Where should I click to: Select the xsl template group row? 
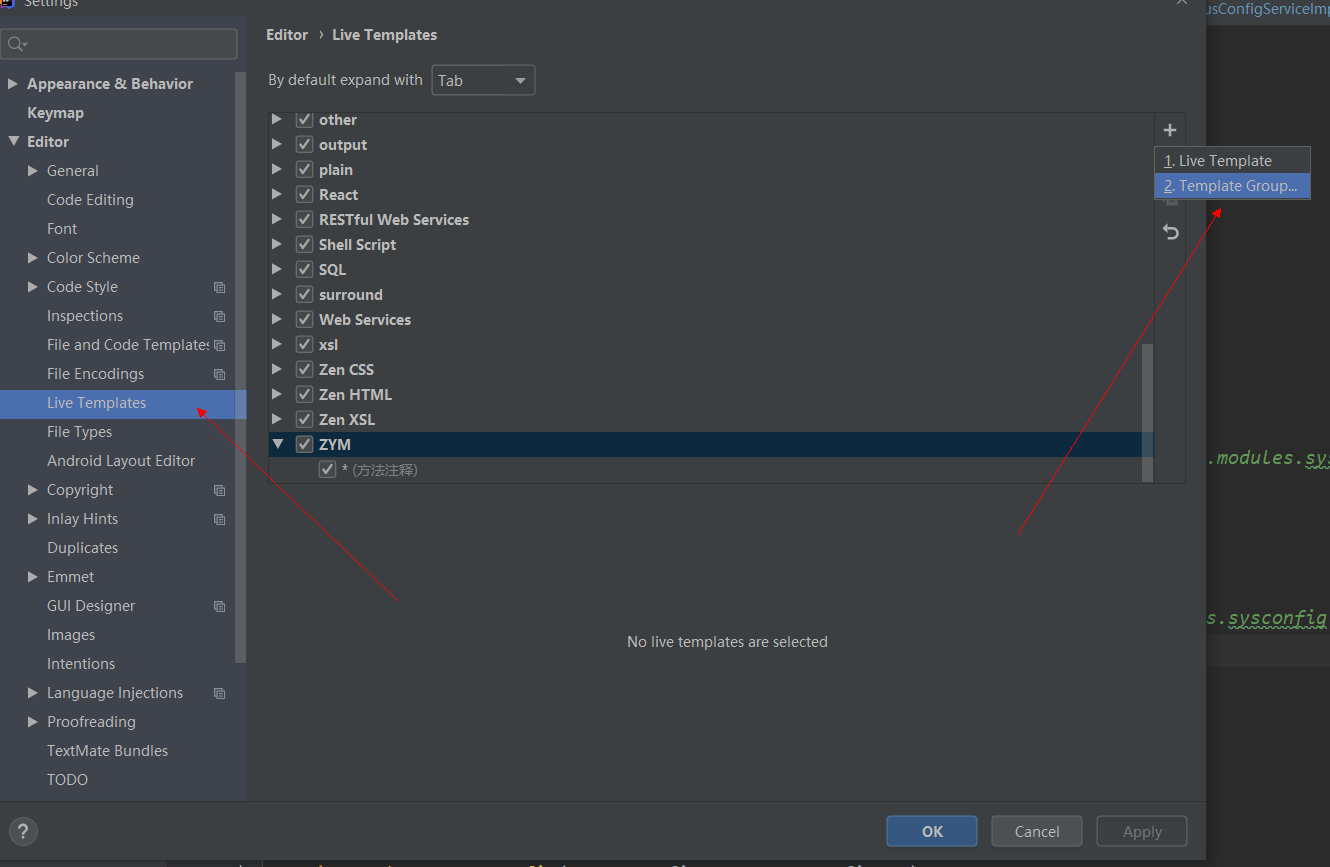coord(711,345)
